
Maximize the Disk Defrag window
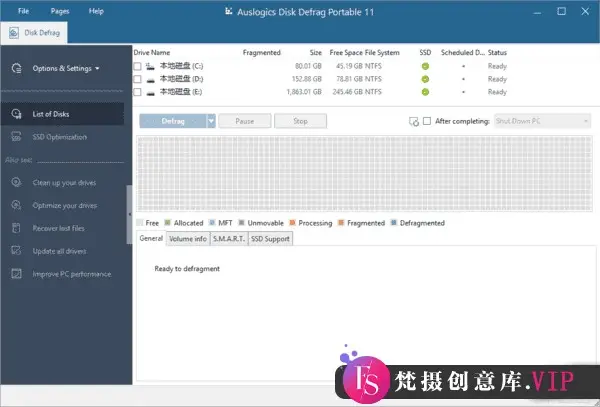click(x=561, y=11)
